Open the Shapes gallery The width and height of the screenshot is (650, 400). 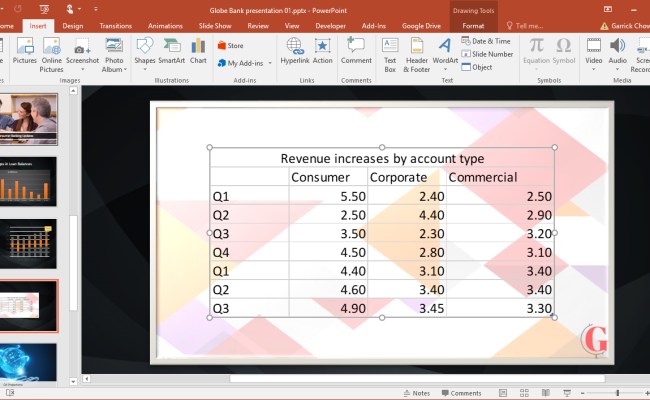(x=145, y=54)
